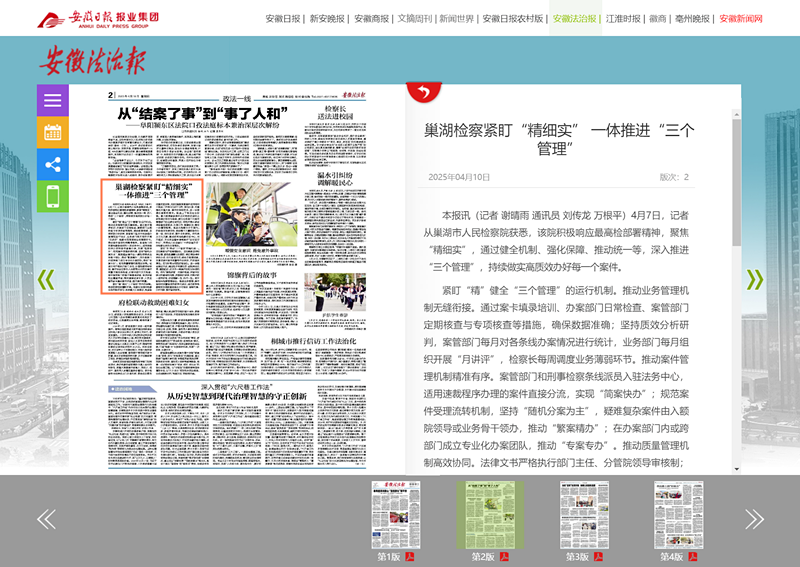Click the red back arrow button
Image resolution: width=800 pixels, height=567 pixels.
tap(423, 92)
